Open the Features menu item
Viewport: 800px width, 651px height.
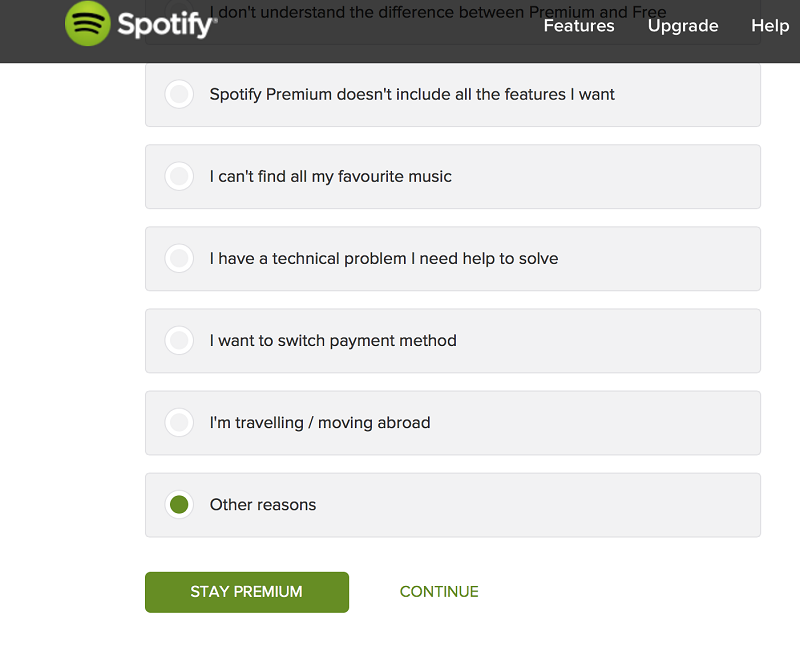click(579, 26)
